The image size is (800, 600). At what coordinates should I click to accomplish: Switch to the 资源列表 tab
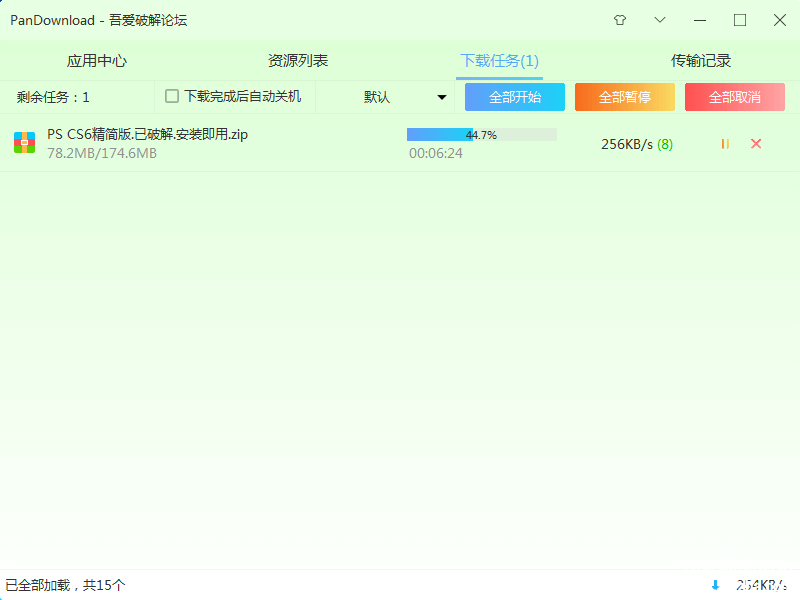[x=298, y=61]
